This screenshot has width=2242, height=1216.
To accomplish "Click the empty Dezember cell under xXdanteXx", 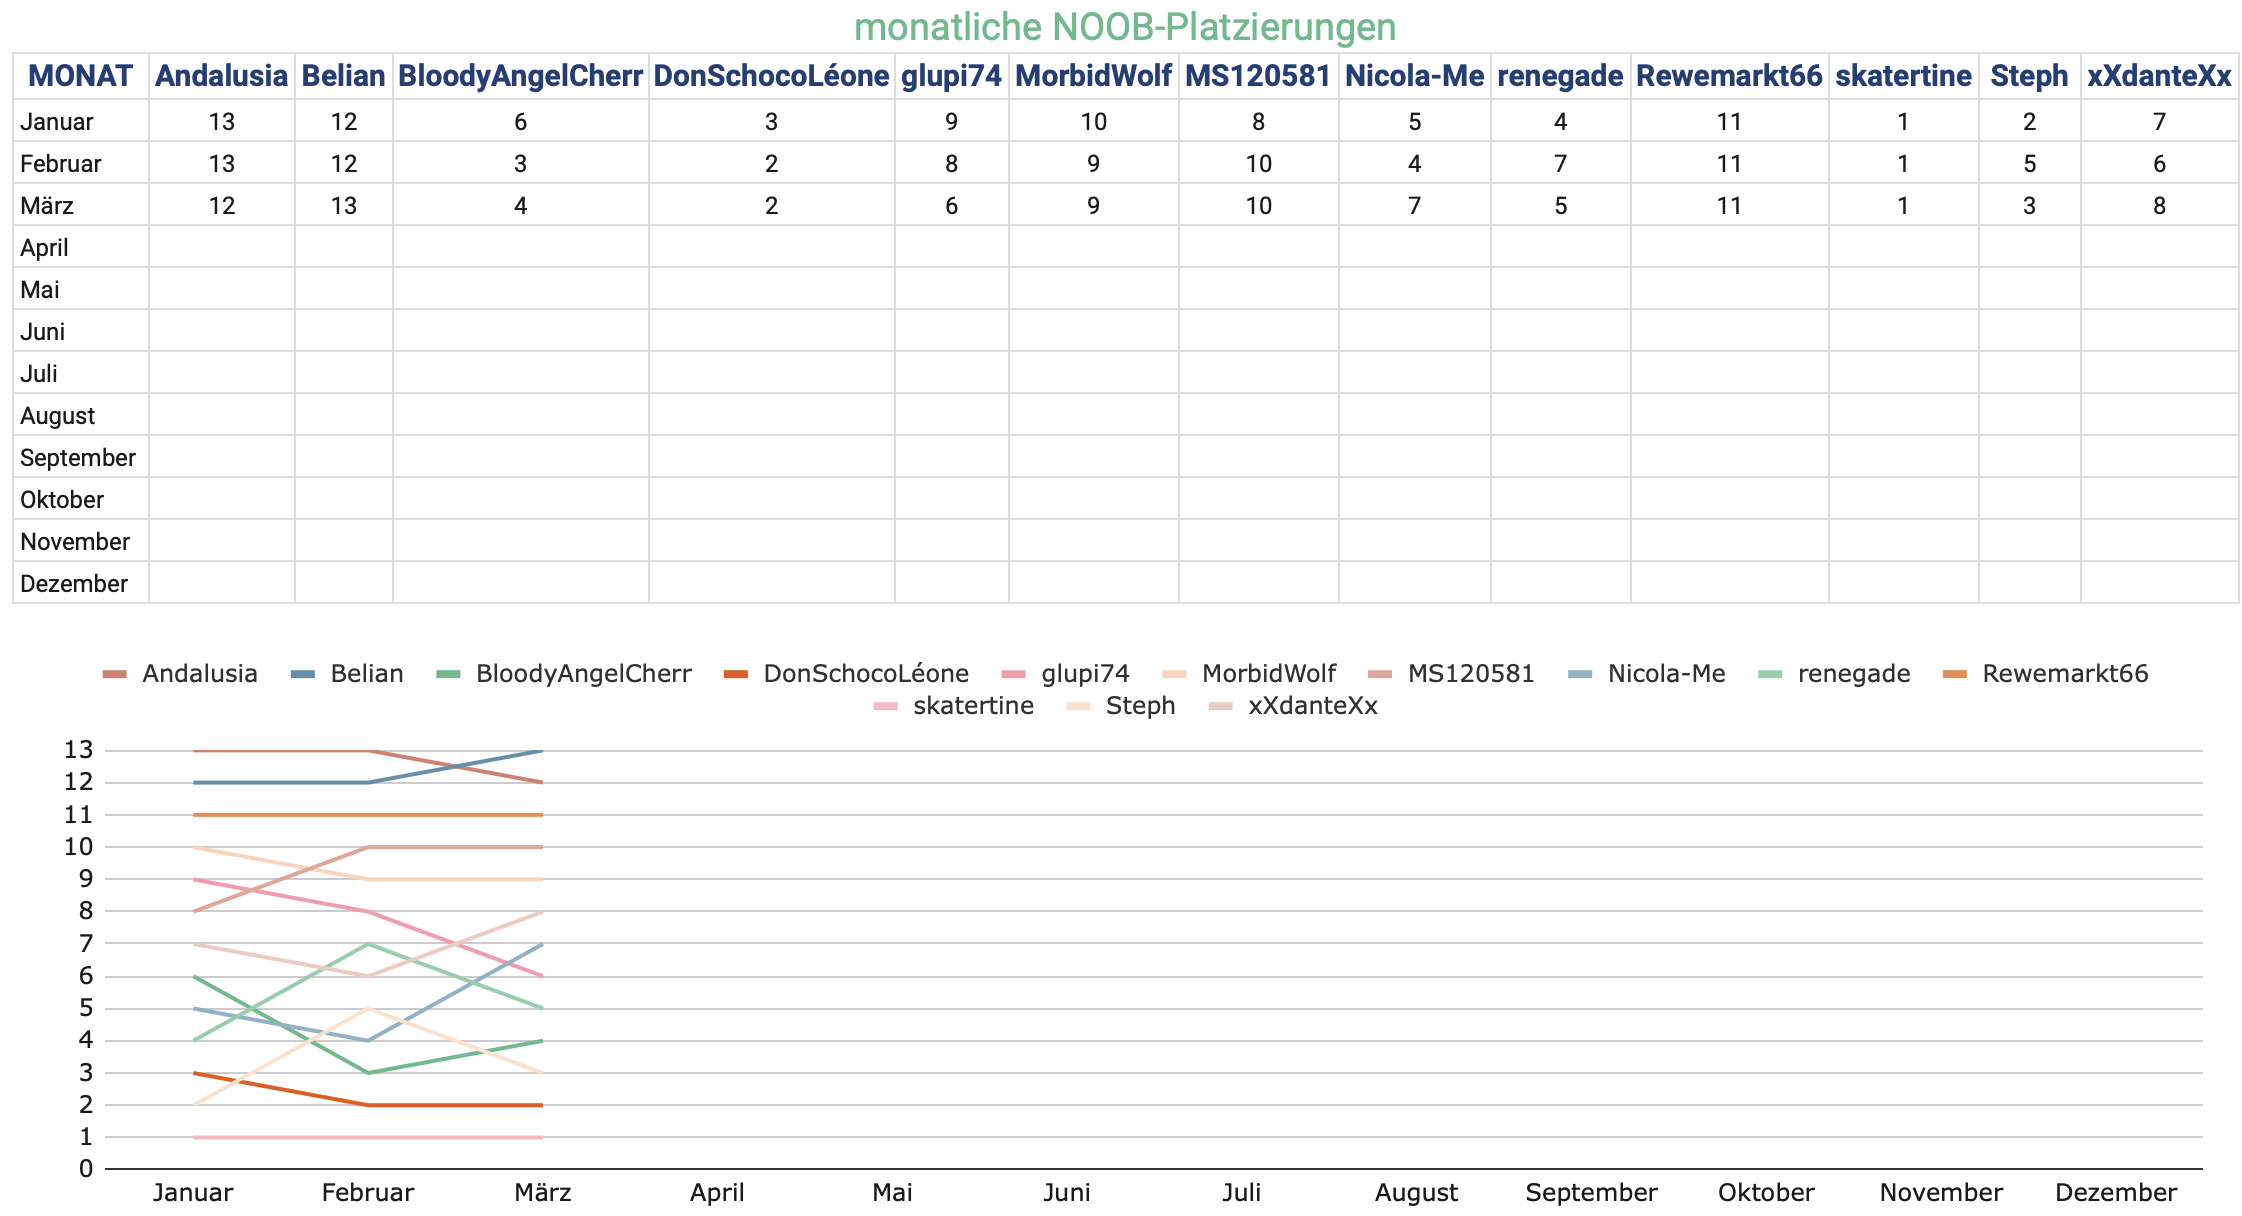I will pyautogui.click(x=2160, y=584).
